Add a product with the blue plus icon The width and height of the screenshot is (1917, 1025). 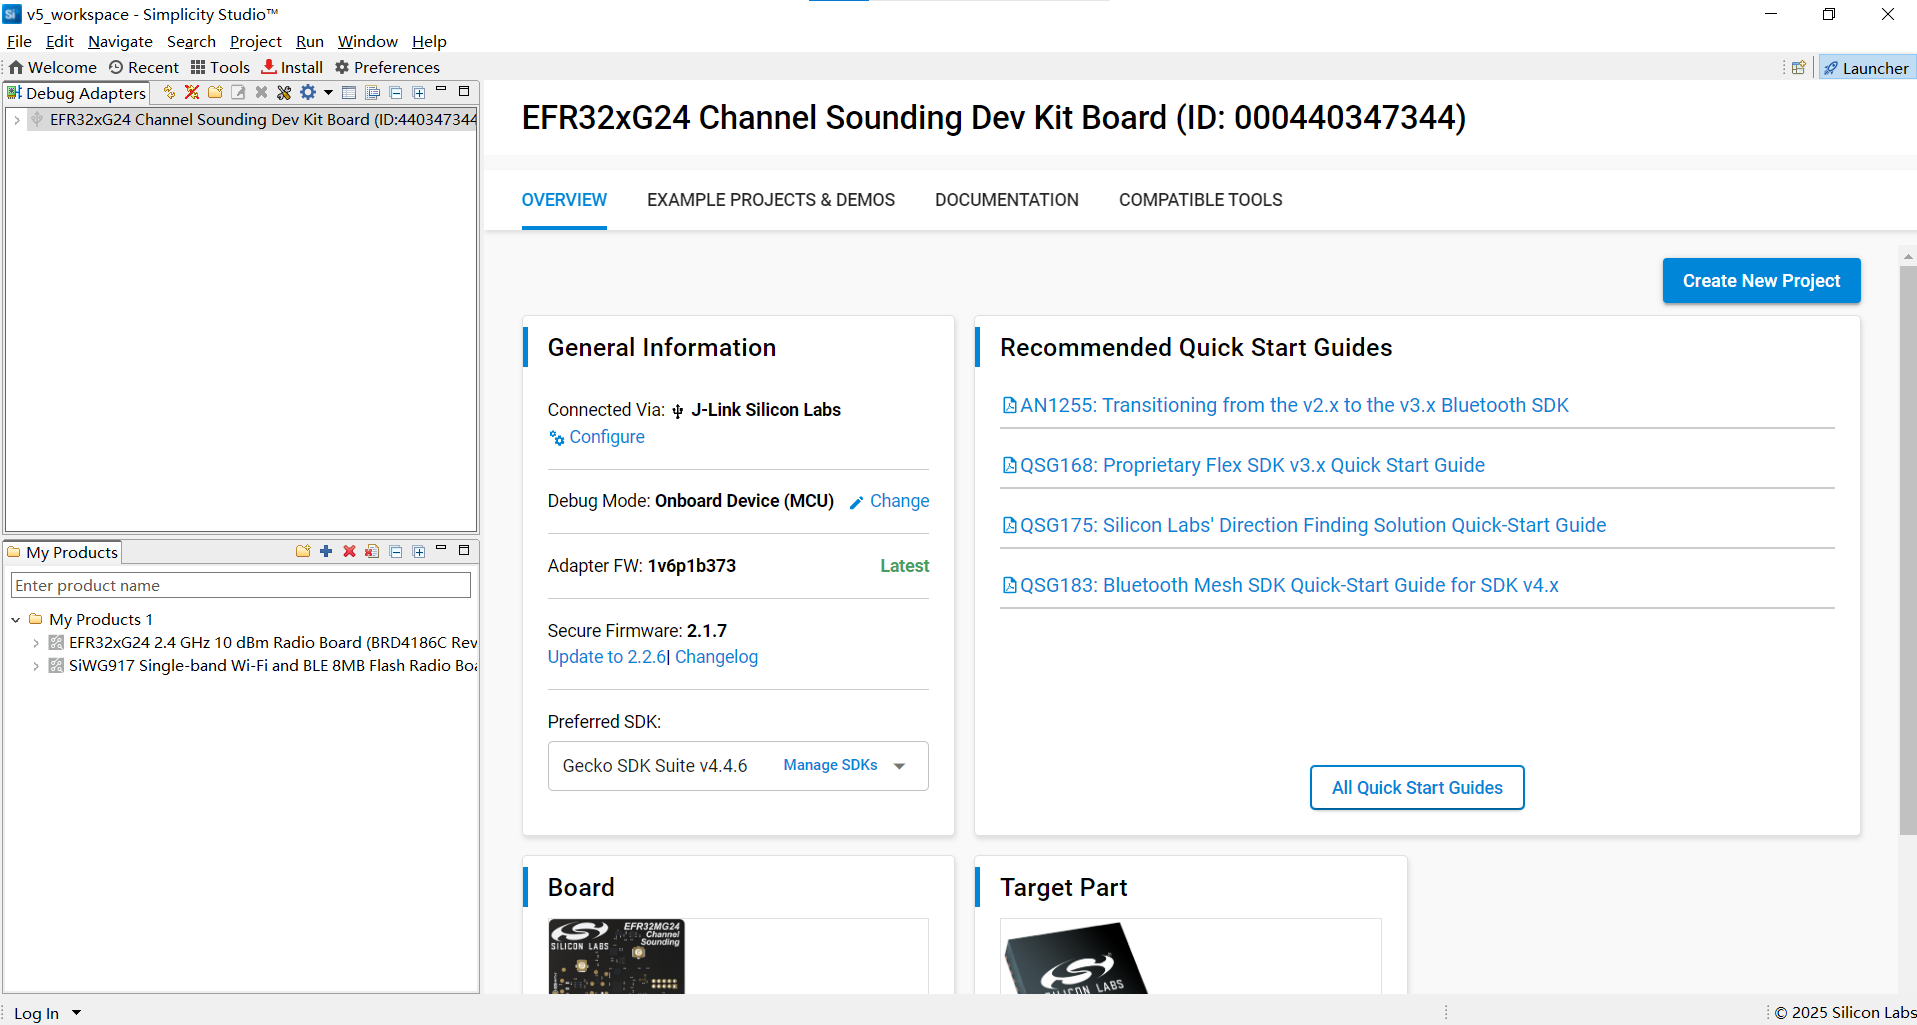pyautogui.click(x=326, y=551)
